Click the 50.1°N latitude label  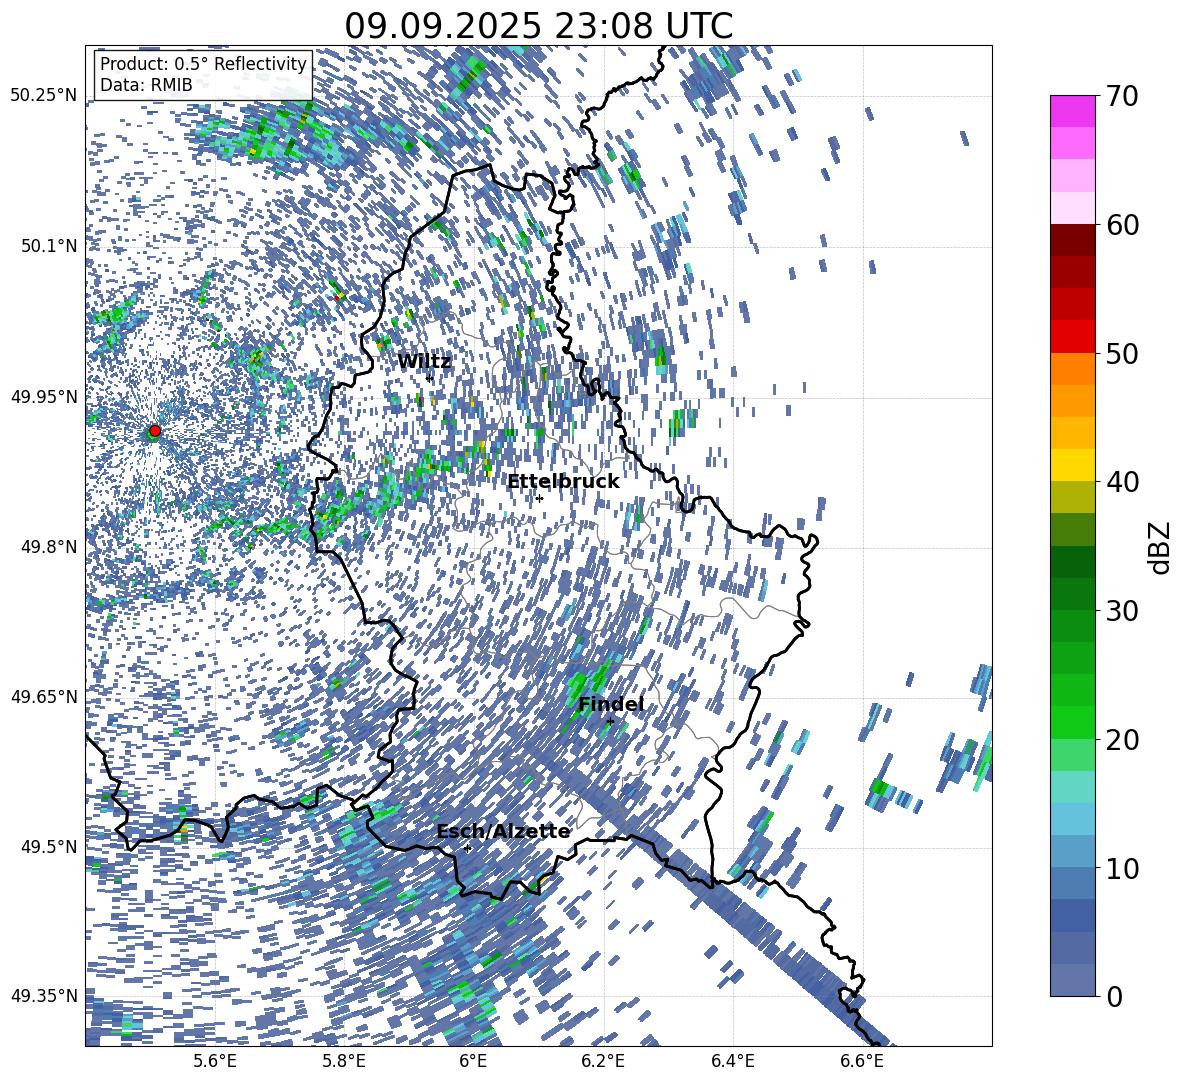(x=49, y=246)
